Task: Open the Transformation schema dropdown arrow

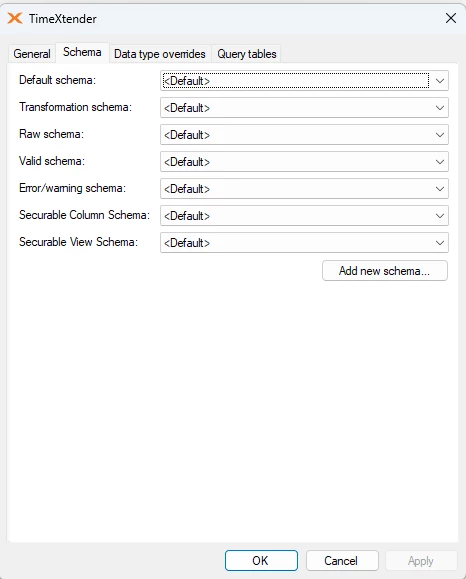Action: pos(439,108)
